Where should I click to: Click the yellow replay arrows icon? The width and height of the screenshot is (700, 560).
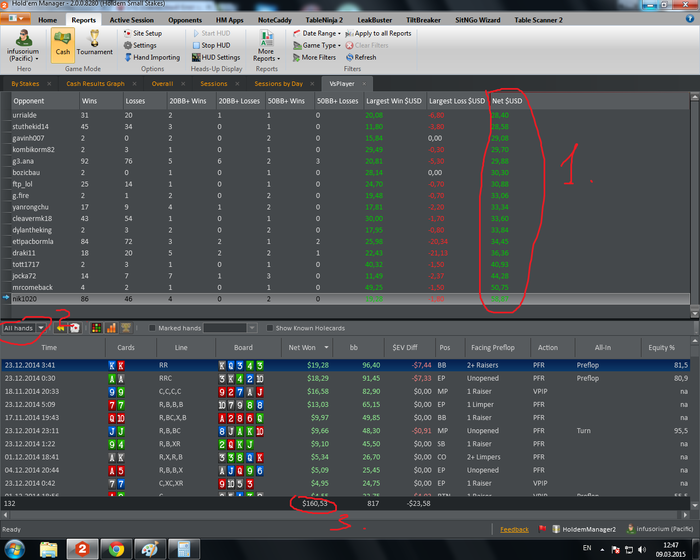[60, 328]
